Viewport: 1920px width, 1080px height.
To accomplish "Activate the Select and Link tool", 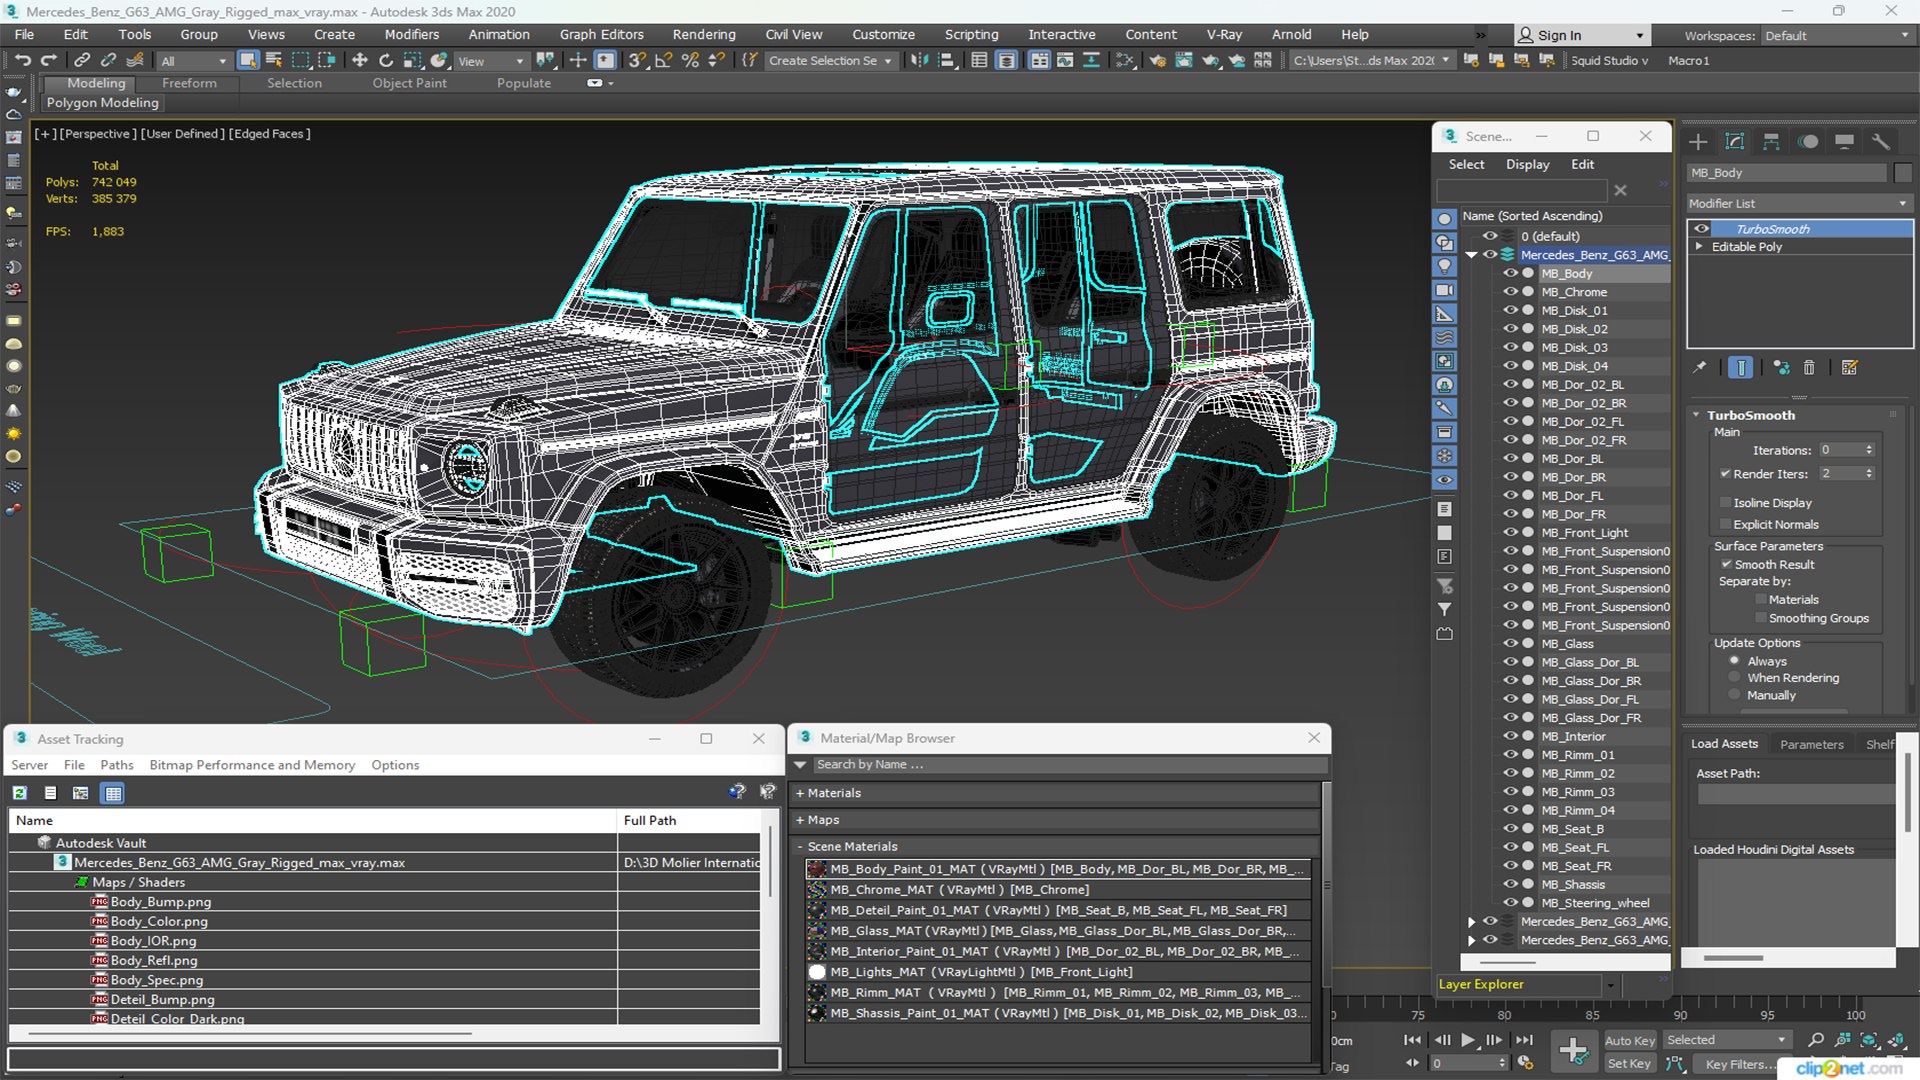I will 83,61.
